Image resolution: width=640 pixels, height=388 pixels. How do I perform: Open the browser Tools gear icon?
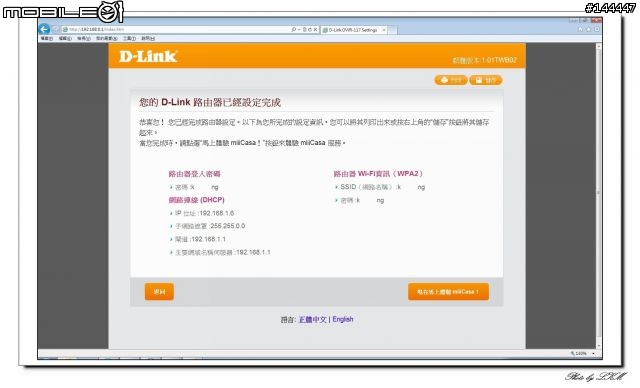[x=596, y=30]
